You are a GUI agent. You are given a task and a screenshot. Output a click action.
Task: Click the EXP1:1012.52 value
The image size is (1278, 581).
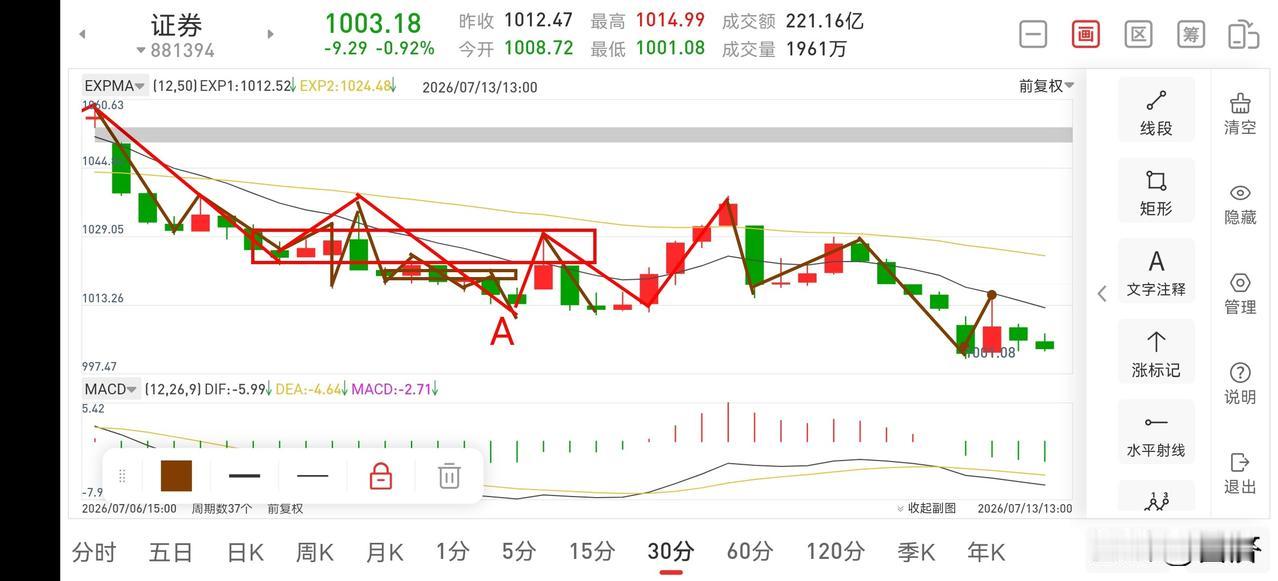(x=245, y=86)
